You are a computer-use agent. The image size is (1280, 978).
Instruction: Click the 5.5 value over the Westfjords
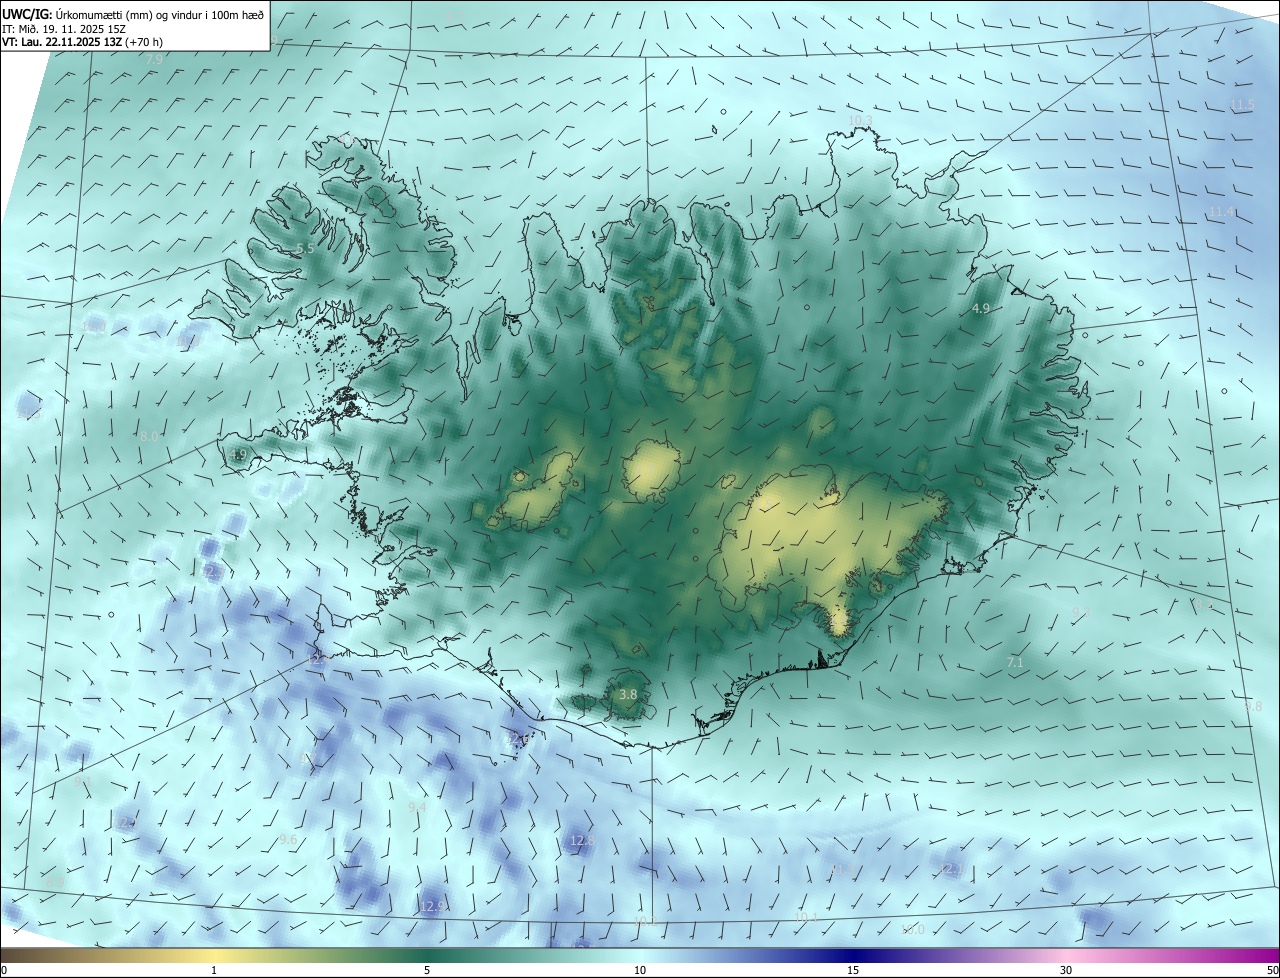pos(306,249)
